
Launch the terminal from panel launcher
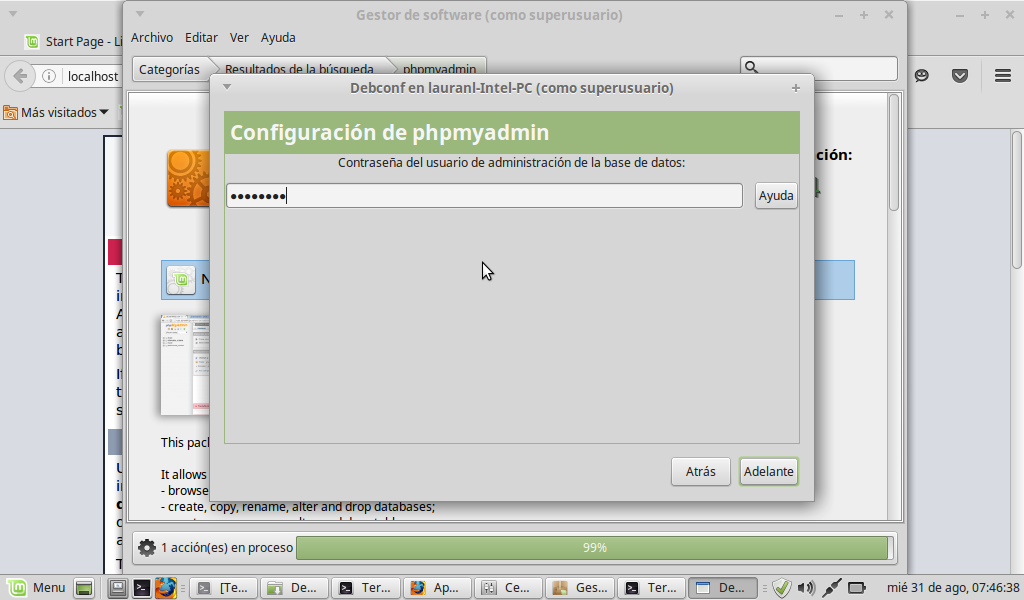tap(142, 588)
